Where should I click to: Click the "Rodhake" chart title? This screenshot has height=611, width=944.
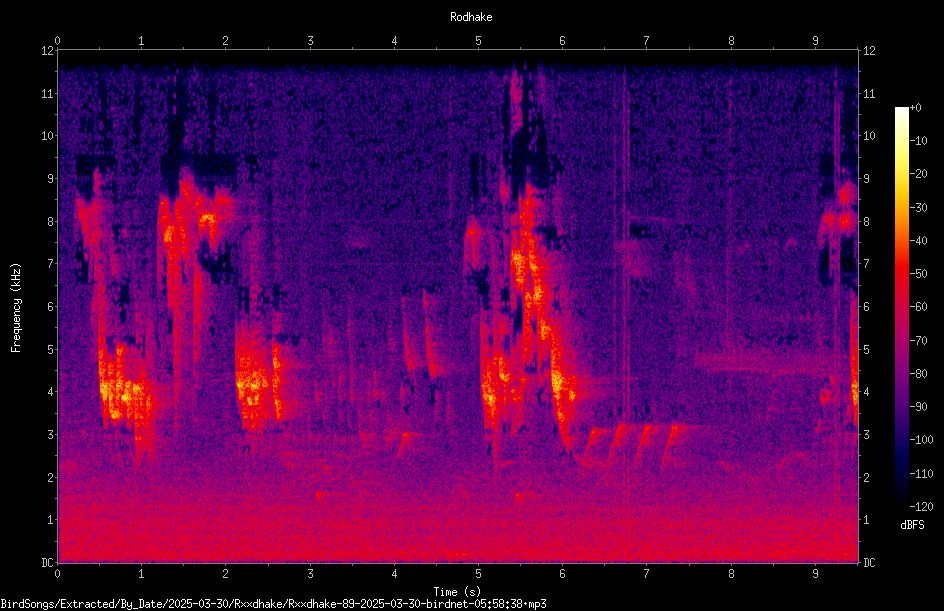click(x=471, y=17)
